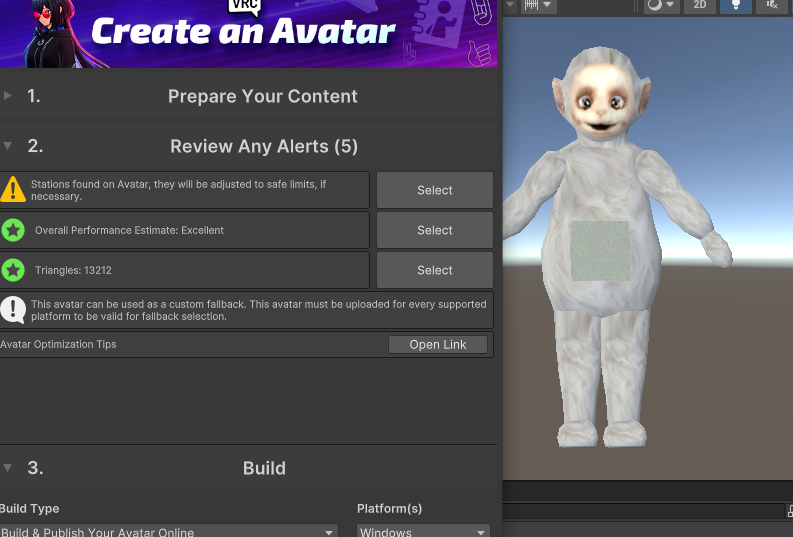This screenshot has width=793, height=537.
Task: Click the white exclamation speech bubble icon
Action: (13, 309)
